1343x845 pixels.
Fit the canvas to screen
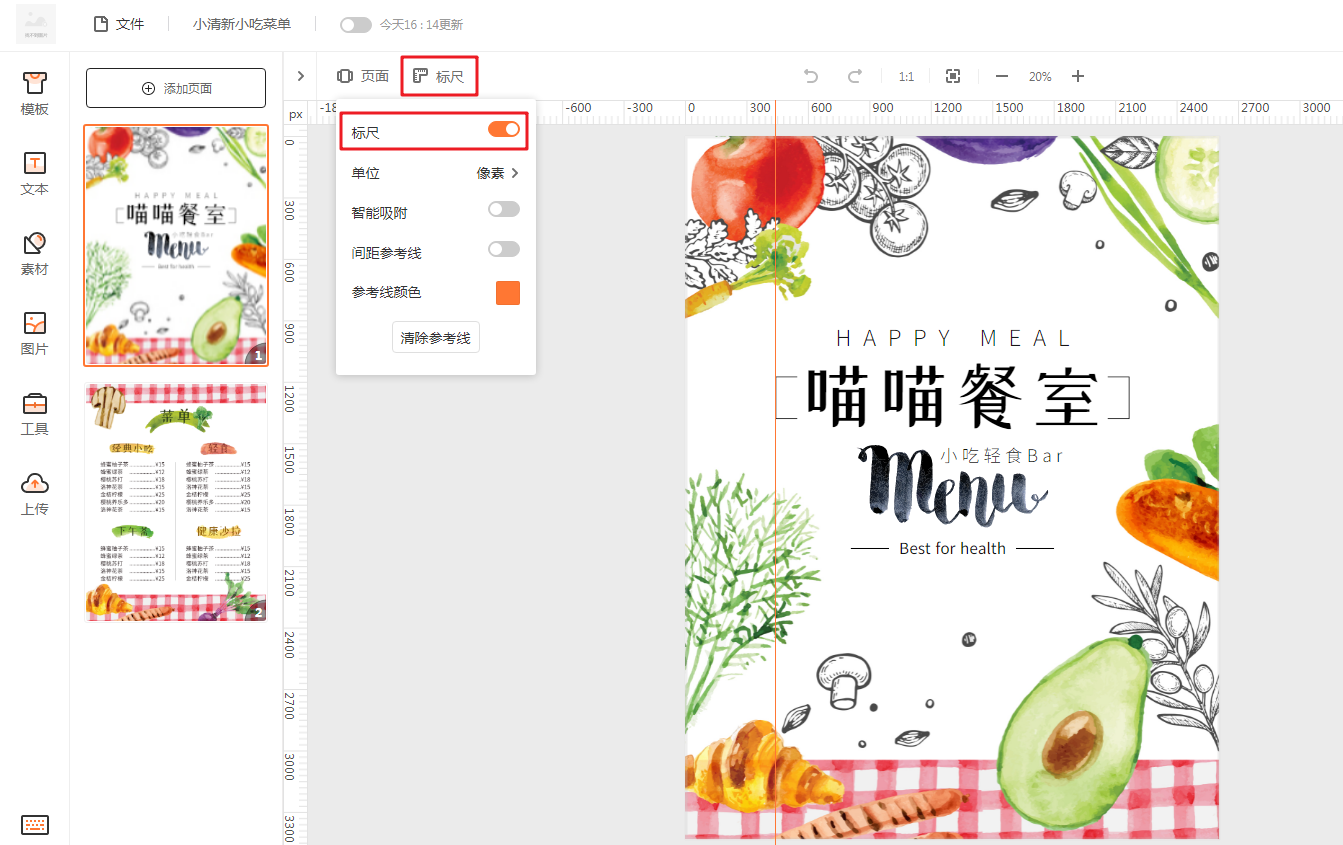click(x=953, y=76)
